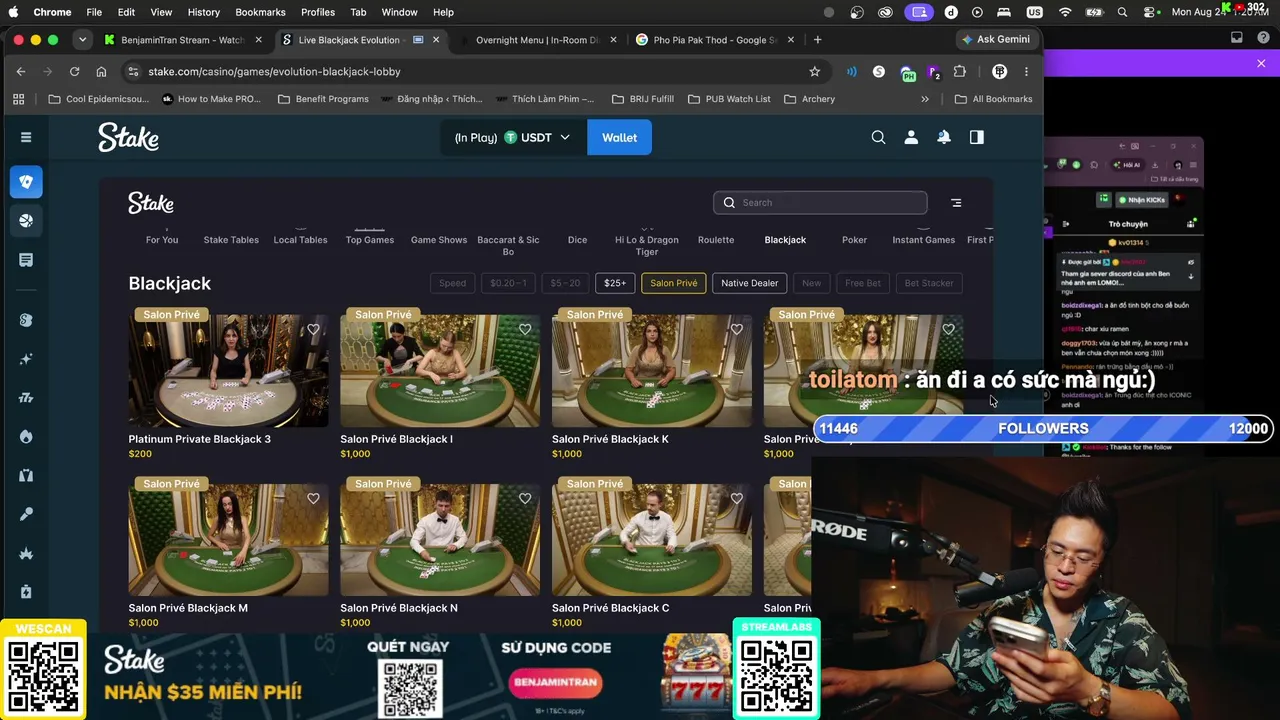Select the Free Bet filter chip
This screenshot has width=1280, height=720.
pos(863,283)
